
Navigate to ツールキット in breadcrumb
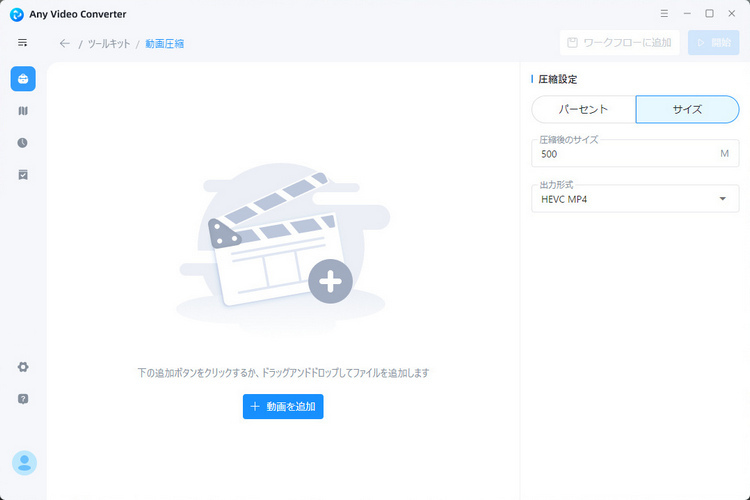(x=109, y=44)
